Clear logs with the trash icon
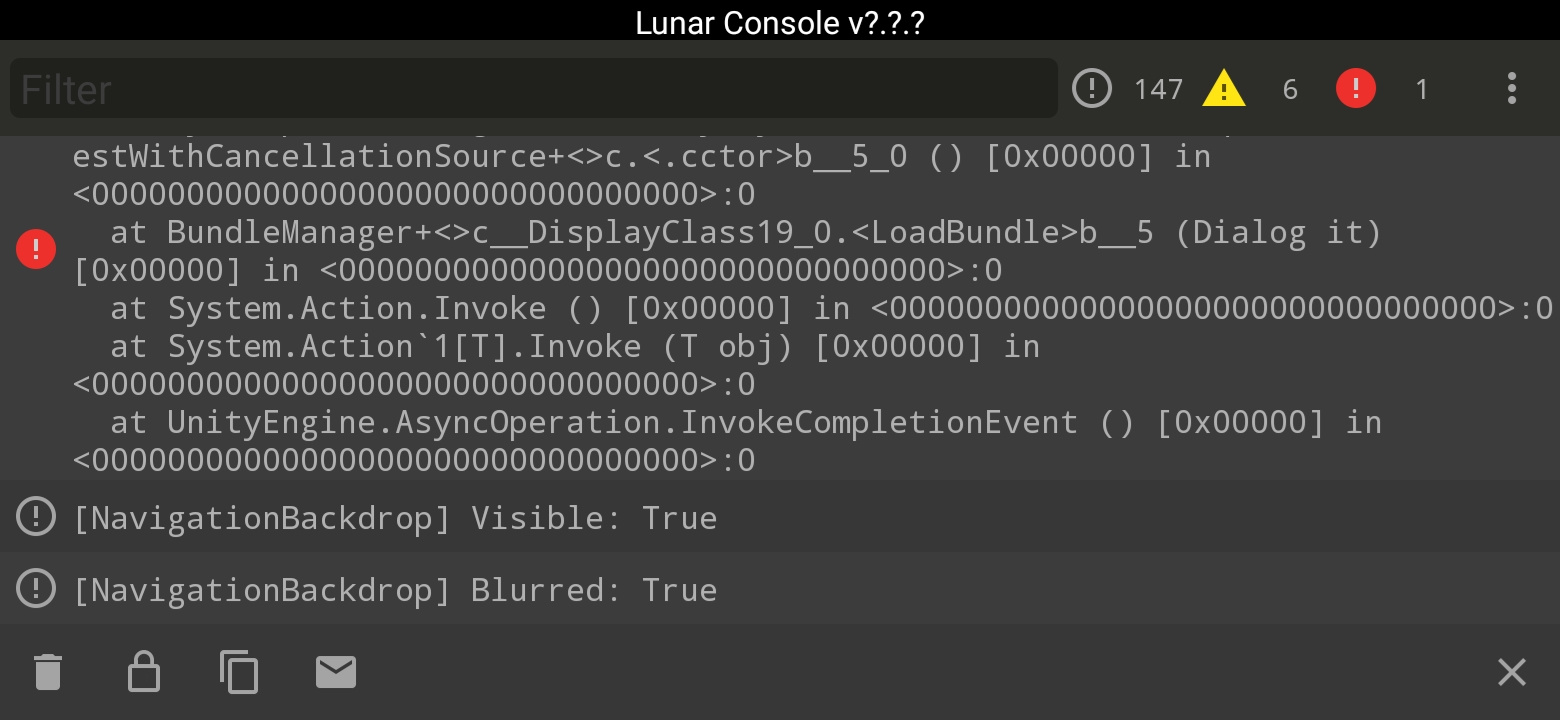This screenshot has height=720, width=1560. click(48, 672)
